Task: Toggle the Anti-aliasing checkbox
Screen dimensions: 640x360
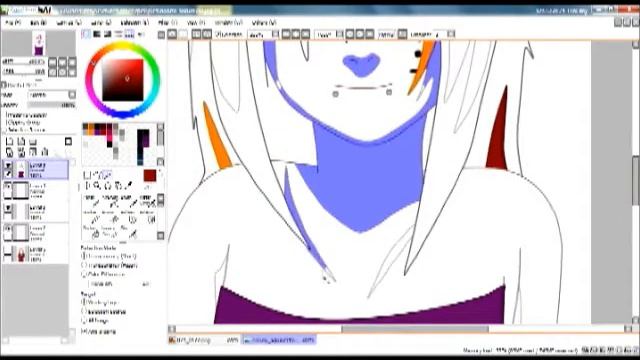Action: click(x=98, y=332)
